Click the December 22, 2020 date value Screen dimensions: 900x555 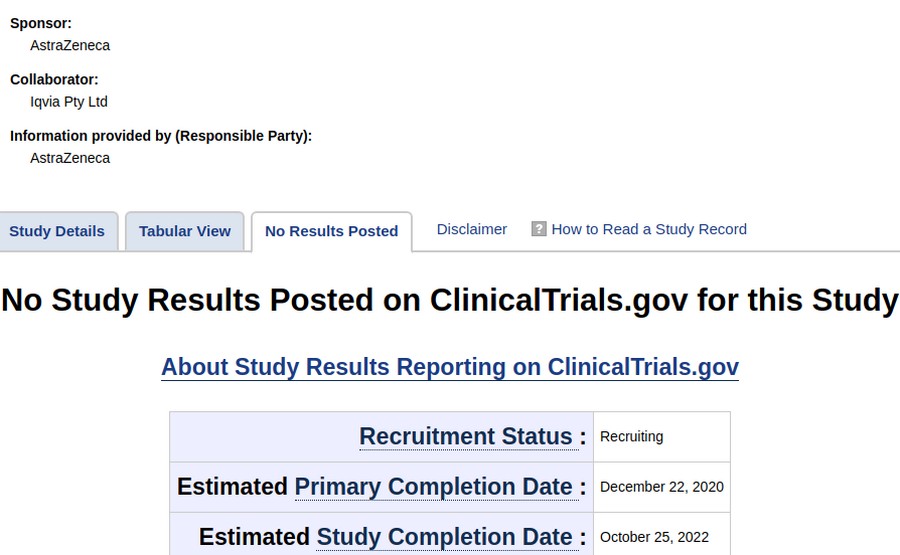662,487
